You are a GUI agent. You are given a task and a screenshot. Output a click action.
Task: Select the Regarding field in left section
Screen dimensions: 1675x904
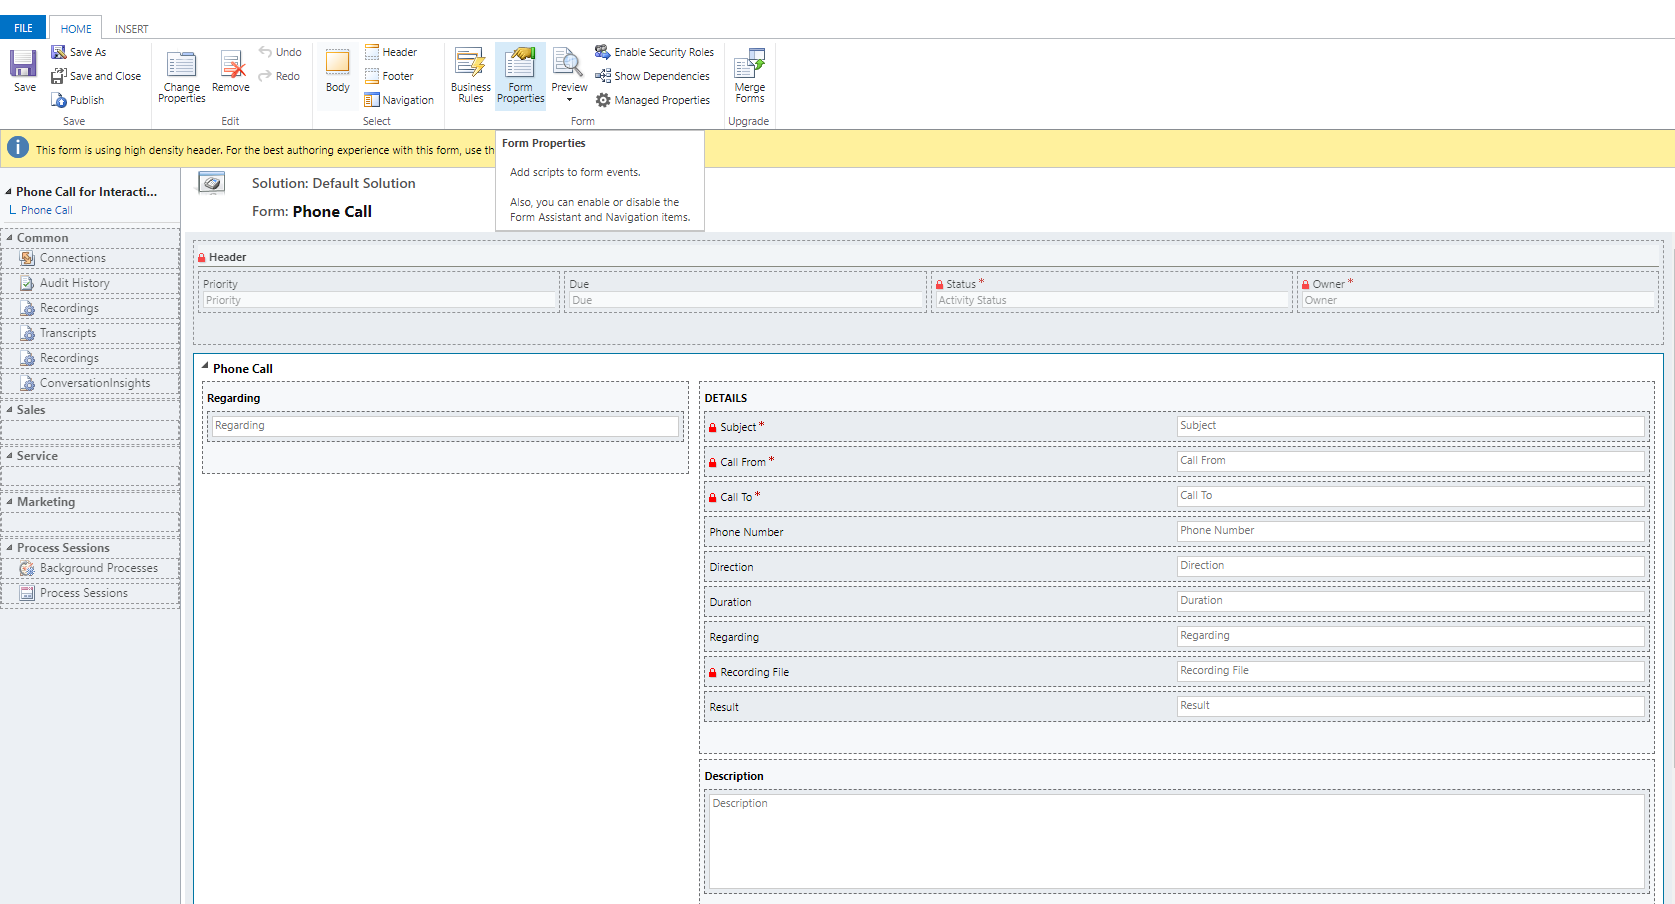tap(445, 426)
